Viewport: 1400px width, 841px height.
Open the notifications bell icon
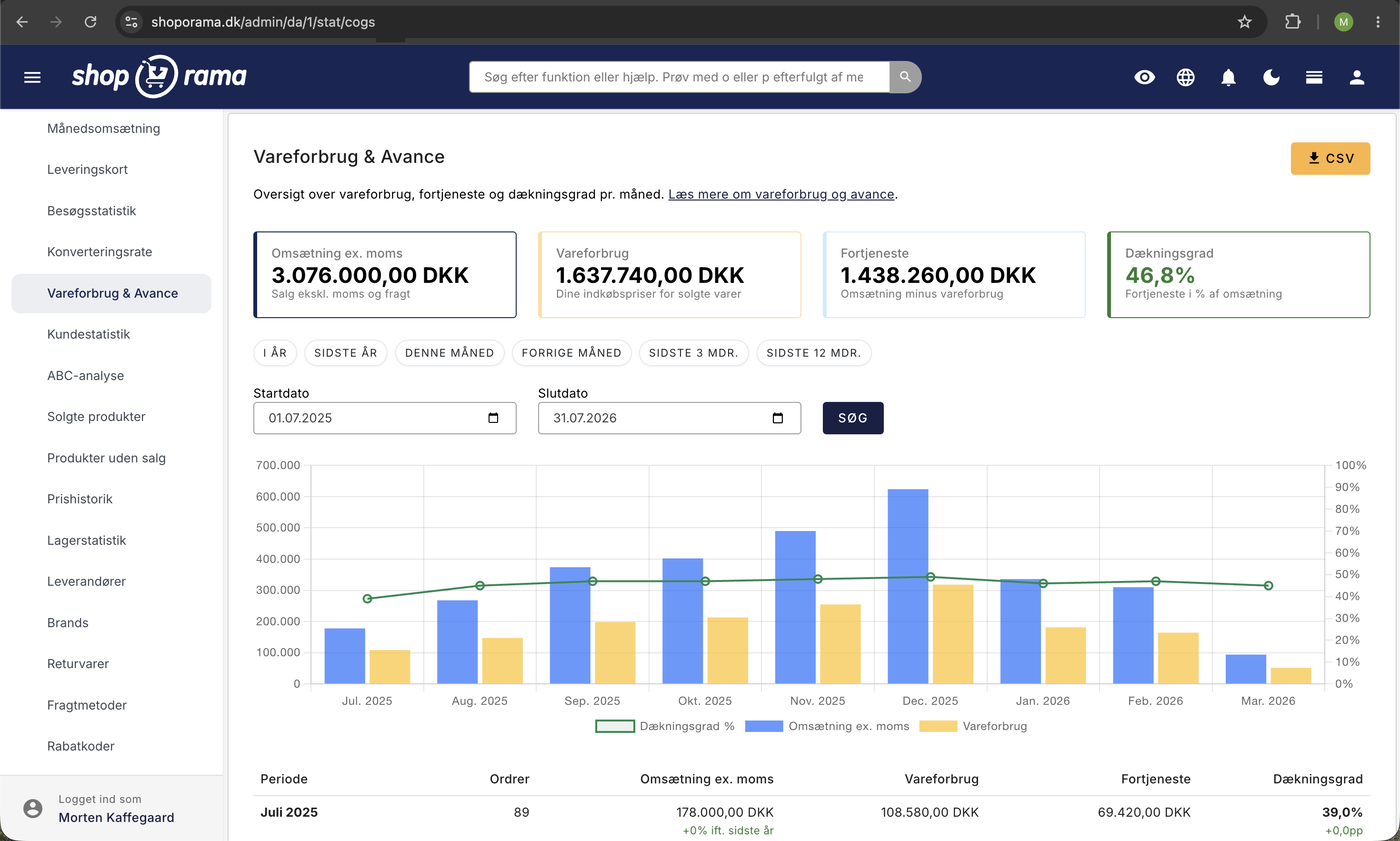coord(1229,77)
